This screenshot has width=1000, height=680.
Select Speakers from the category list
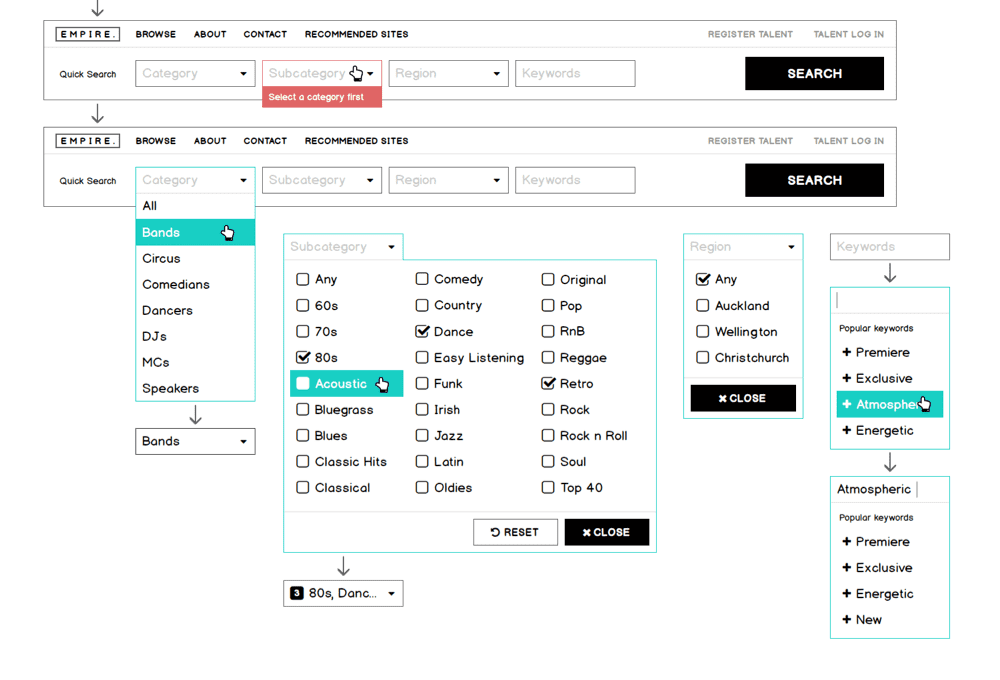(x=195, y=388)
